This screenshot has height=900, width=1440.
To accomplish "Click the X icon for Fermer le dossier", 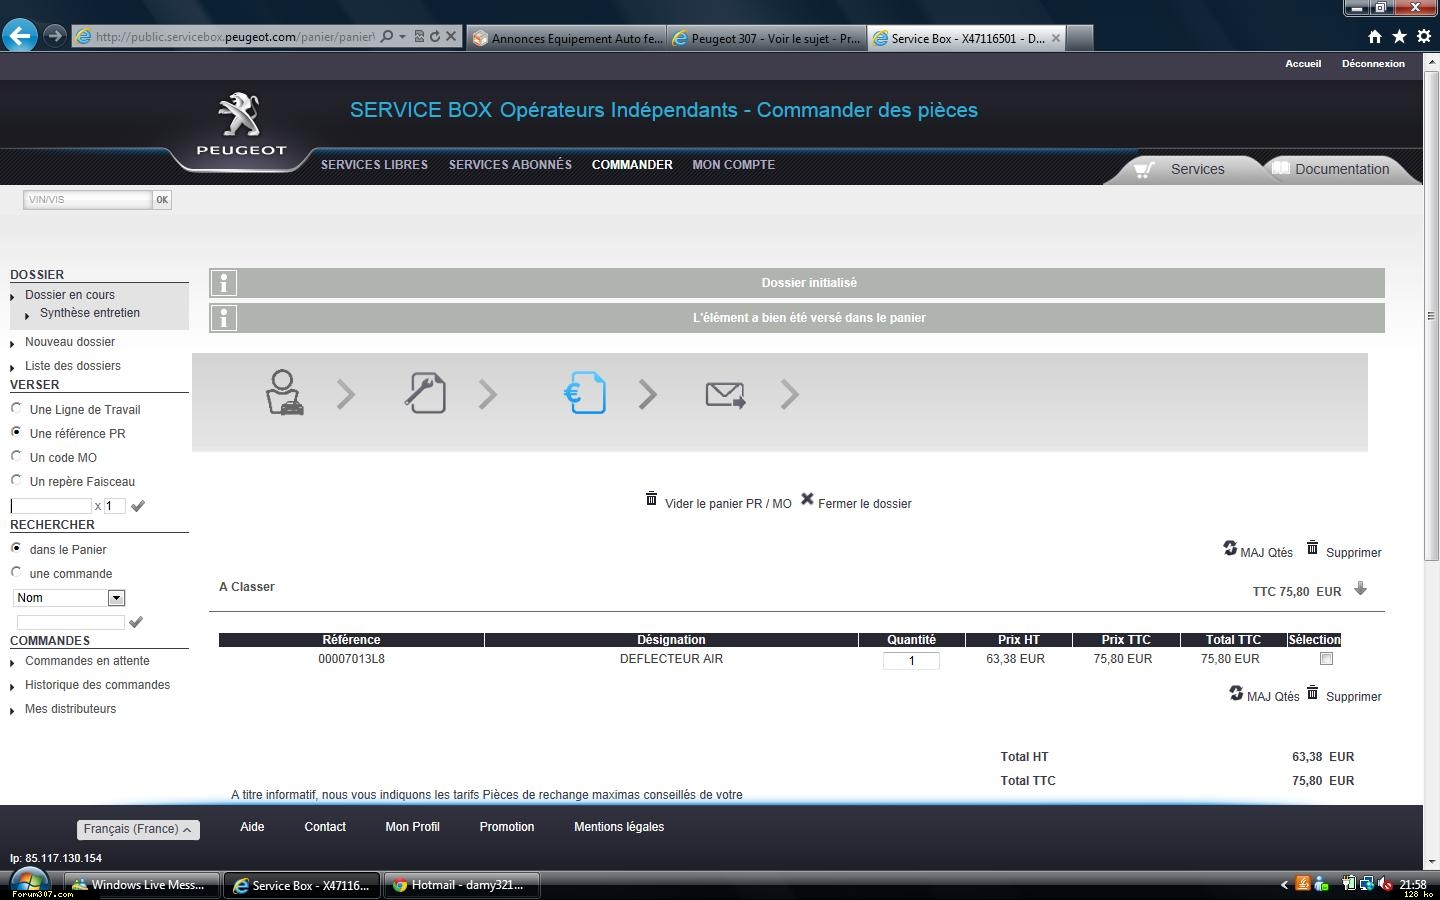I will point(807,499).
